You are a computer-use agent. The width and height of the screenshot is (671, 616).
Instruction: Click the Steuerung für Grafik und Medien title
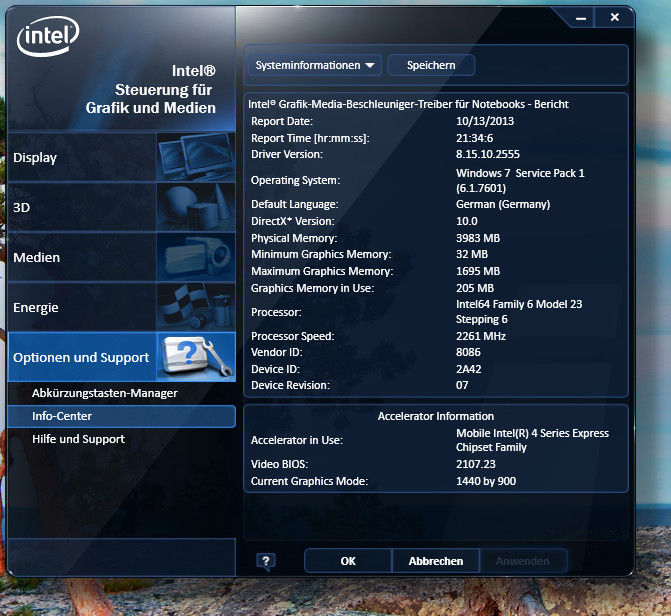pos(151,99)
